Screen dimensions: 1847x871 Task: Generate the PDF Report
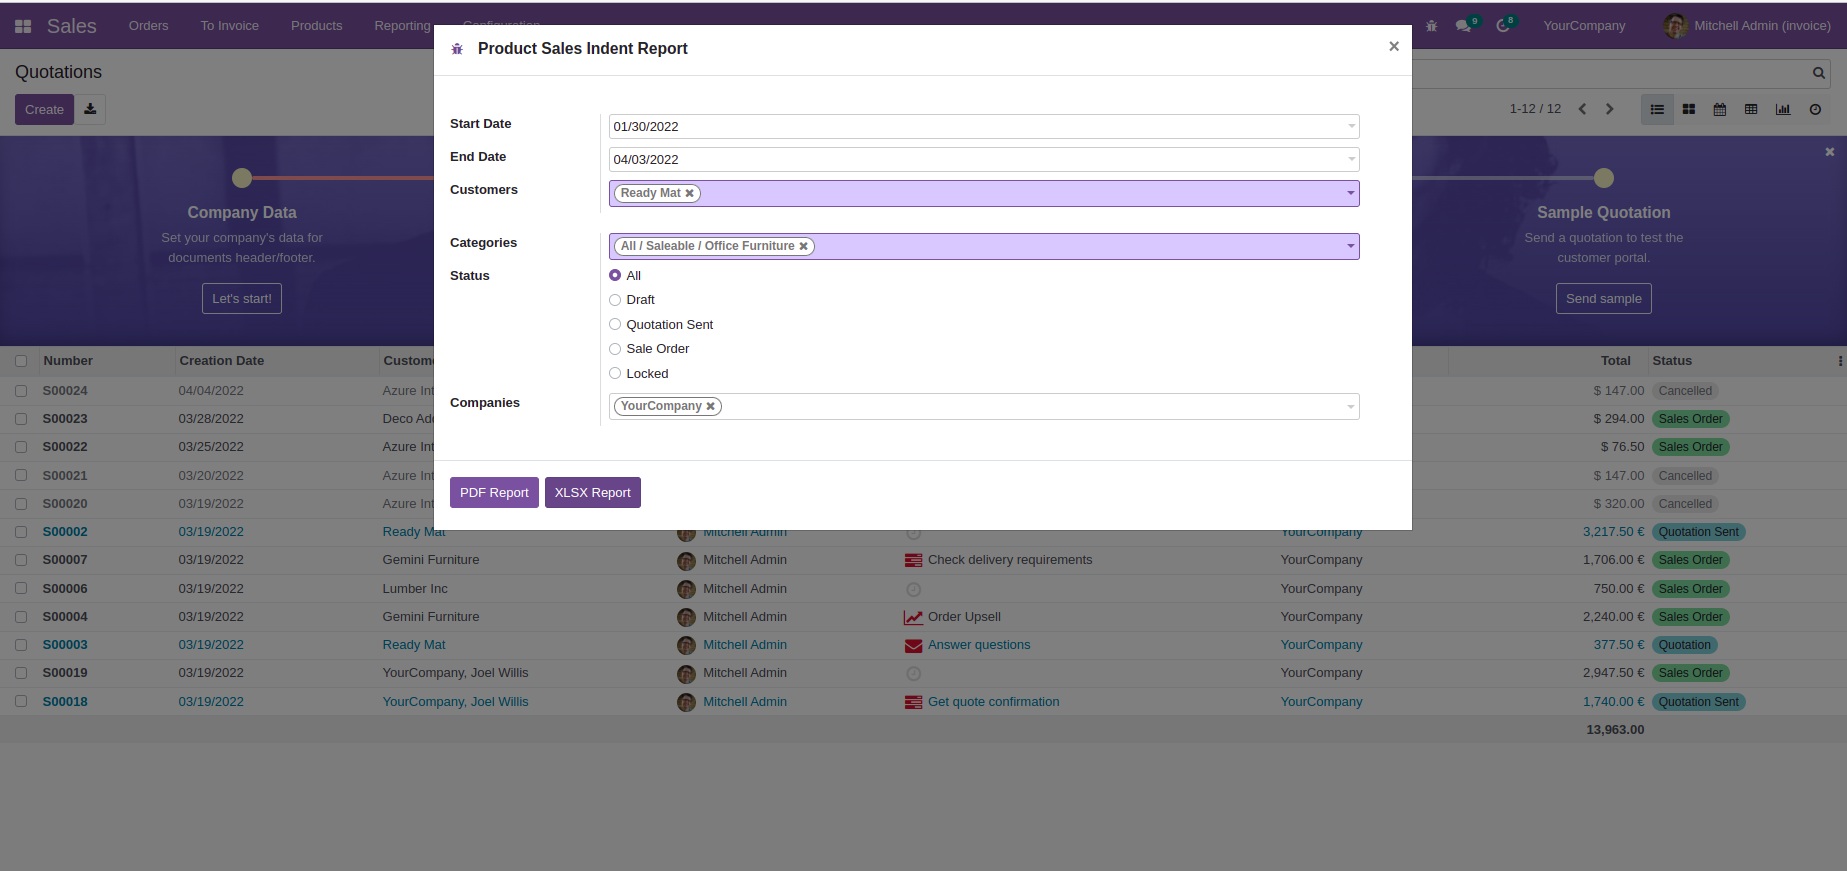(x=494, y=493)
